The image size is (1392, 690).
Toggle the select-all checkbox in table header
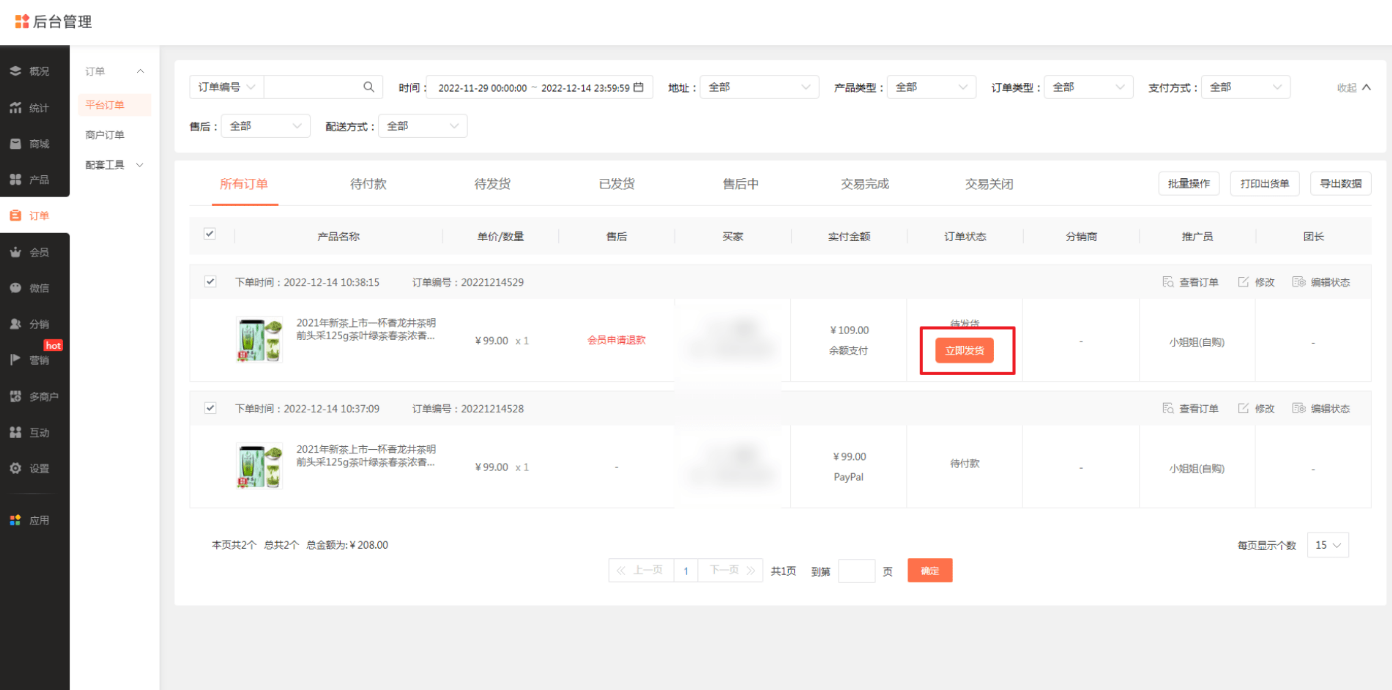click(210, 234)
